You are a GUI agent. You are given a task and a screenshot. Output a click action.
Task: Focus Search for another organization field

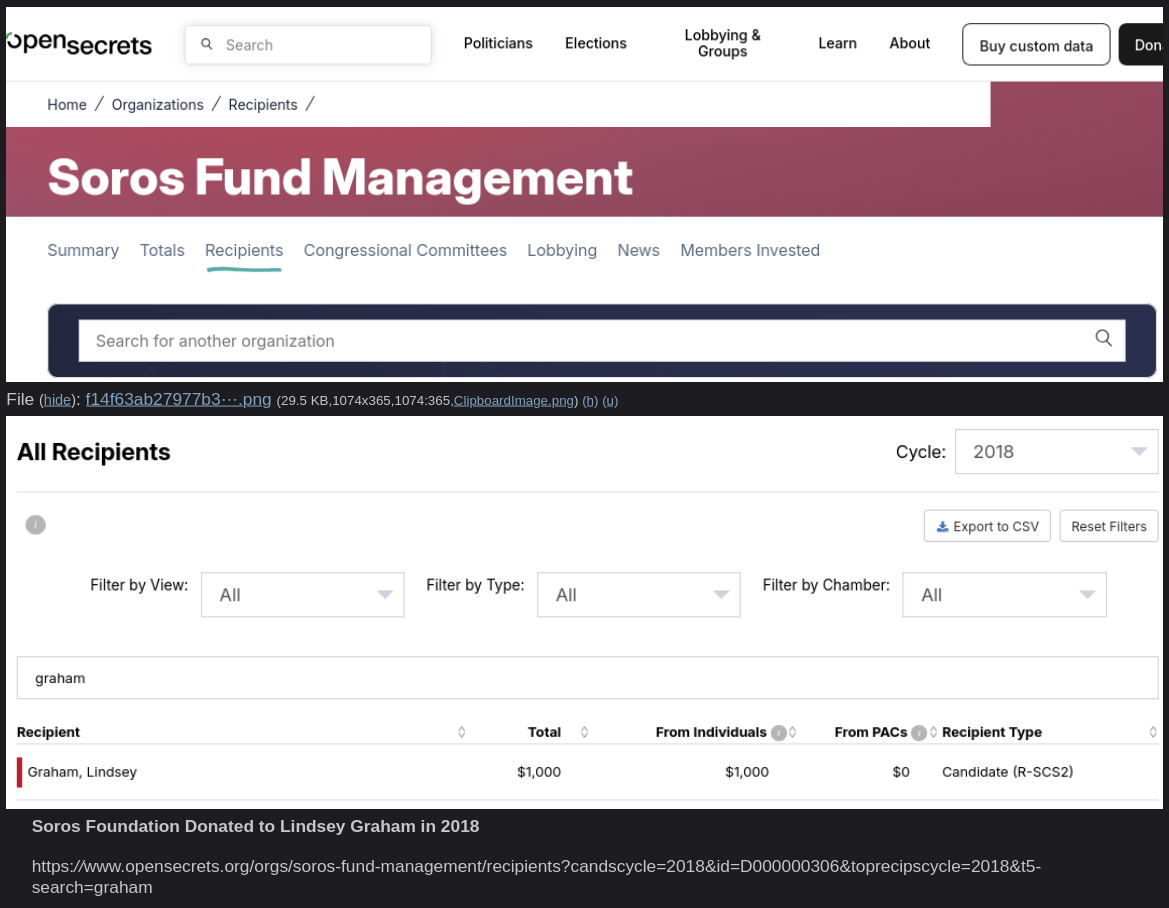click(x=602, y=341)
